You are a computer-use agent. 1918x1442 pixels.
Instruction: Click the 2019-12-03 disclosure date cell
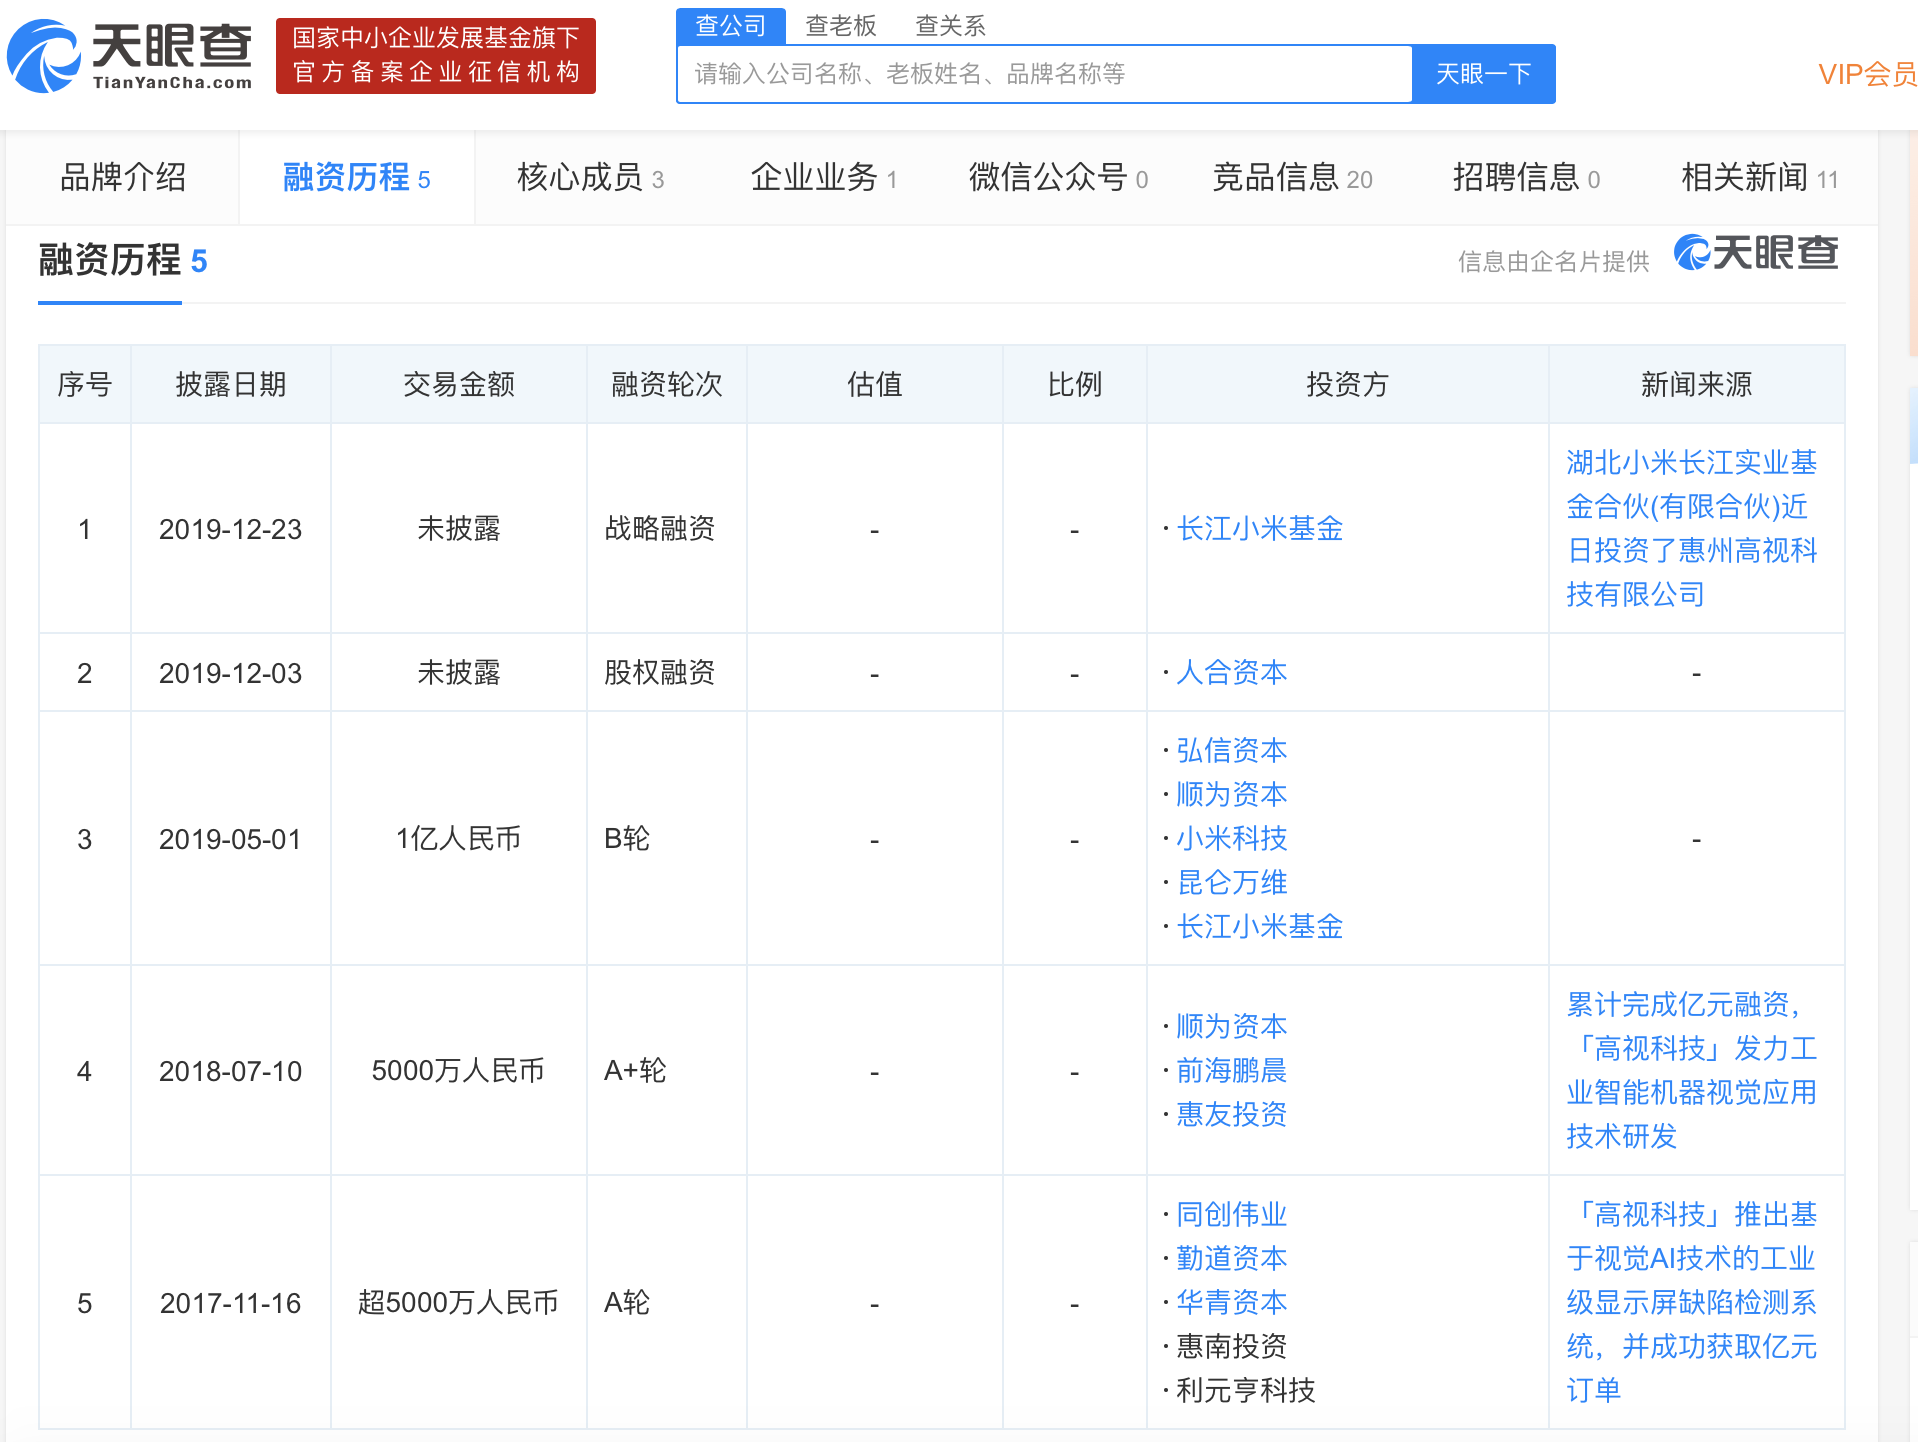point(230,673)
